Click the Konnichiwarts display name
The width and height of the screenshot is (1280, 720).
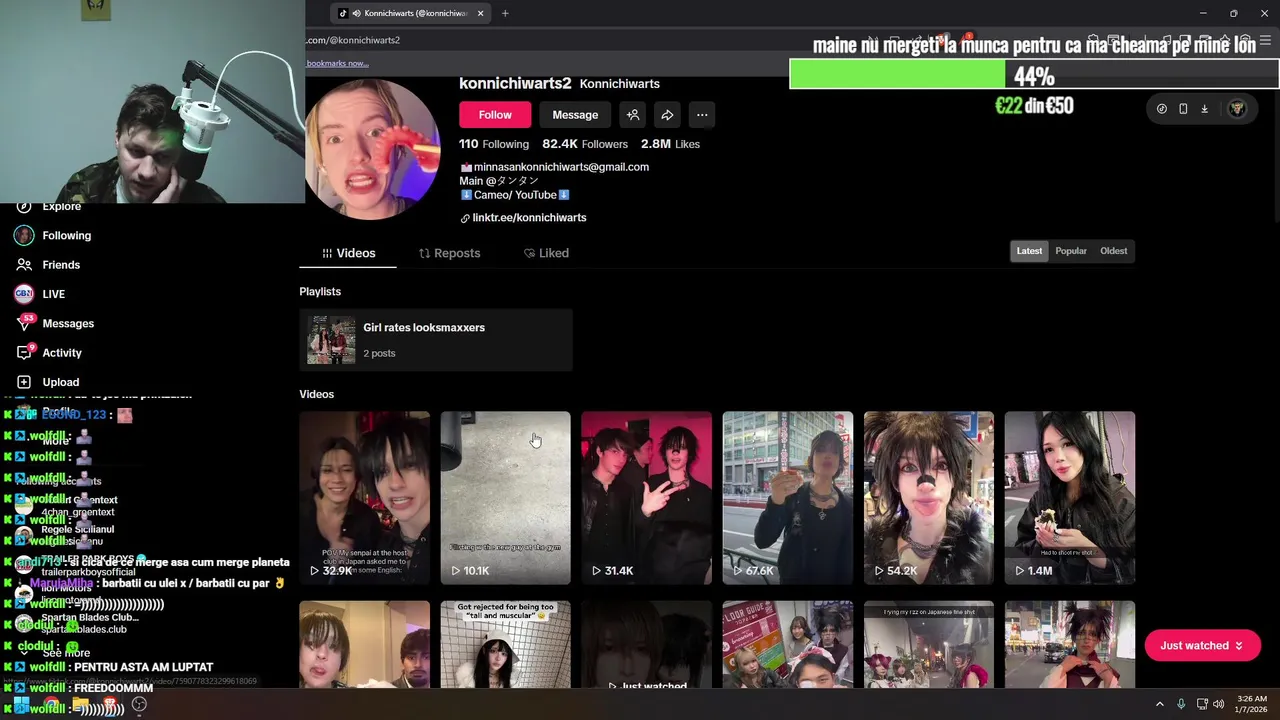(x=619, y=84)
